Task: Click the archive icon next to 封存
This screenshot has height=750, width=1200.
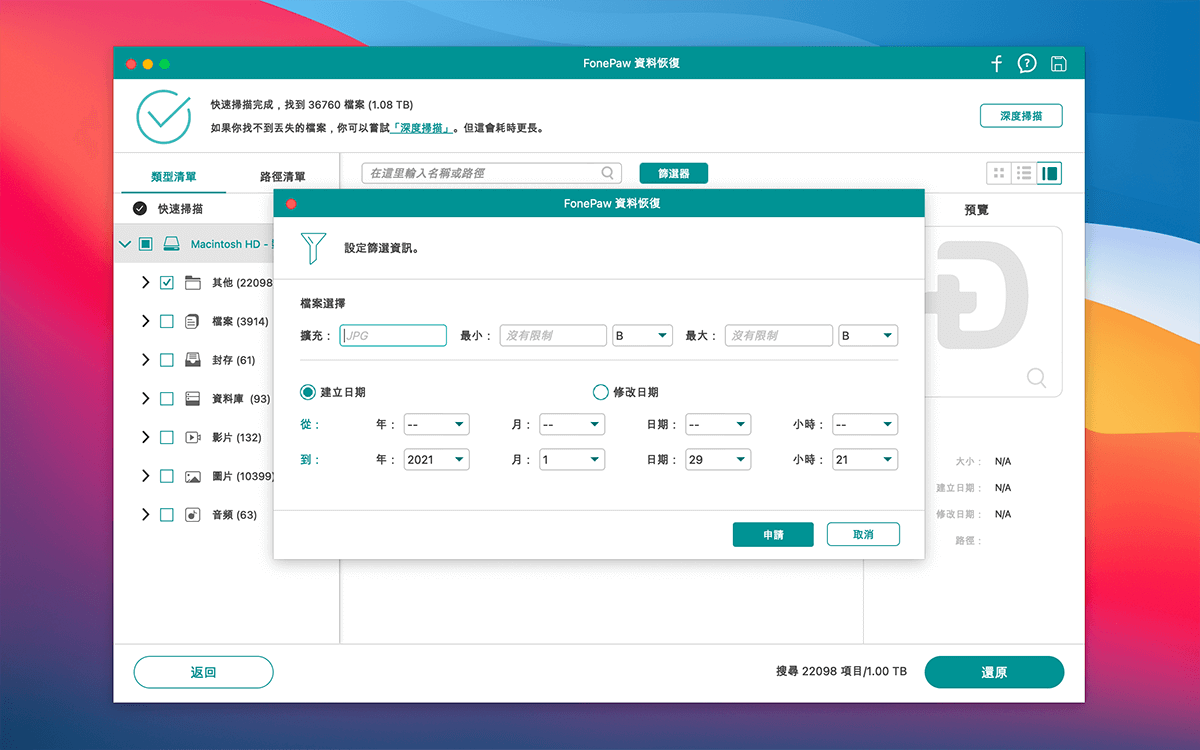Action: point(193,360)
